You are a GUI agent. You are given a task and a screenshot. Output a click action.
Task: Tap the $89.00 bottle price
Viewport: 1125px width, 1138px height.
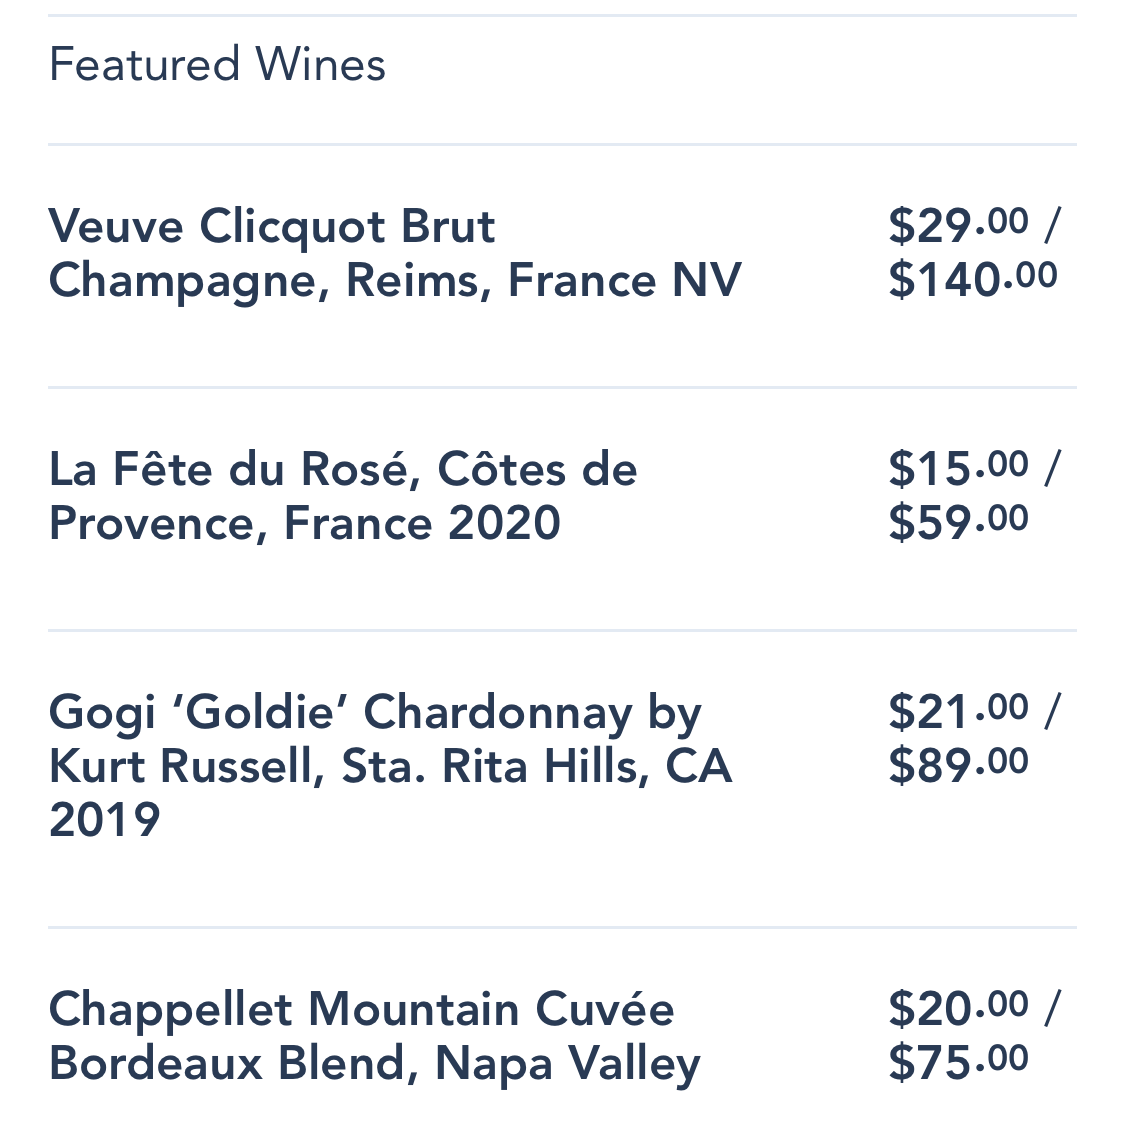click(958, 764)
